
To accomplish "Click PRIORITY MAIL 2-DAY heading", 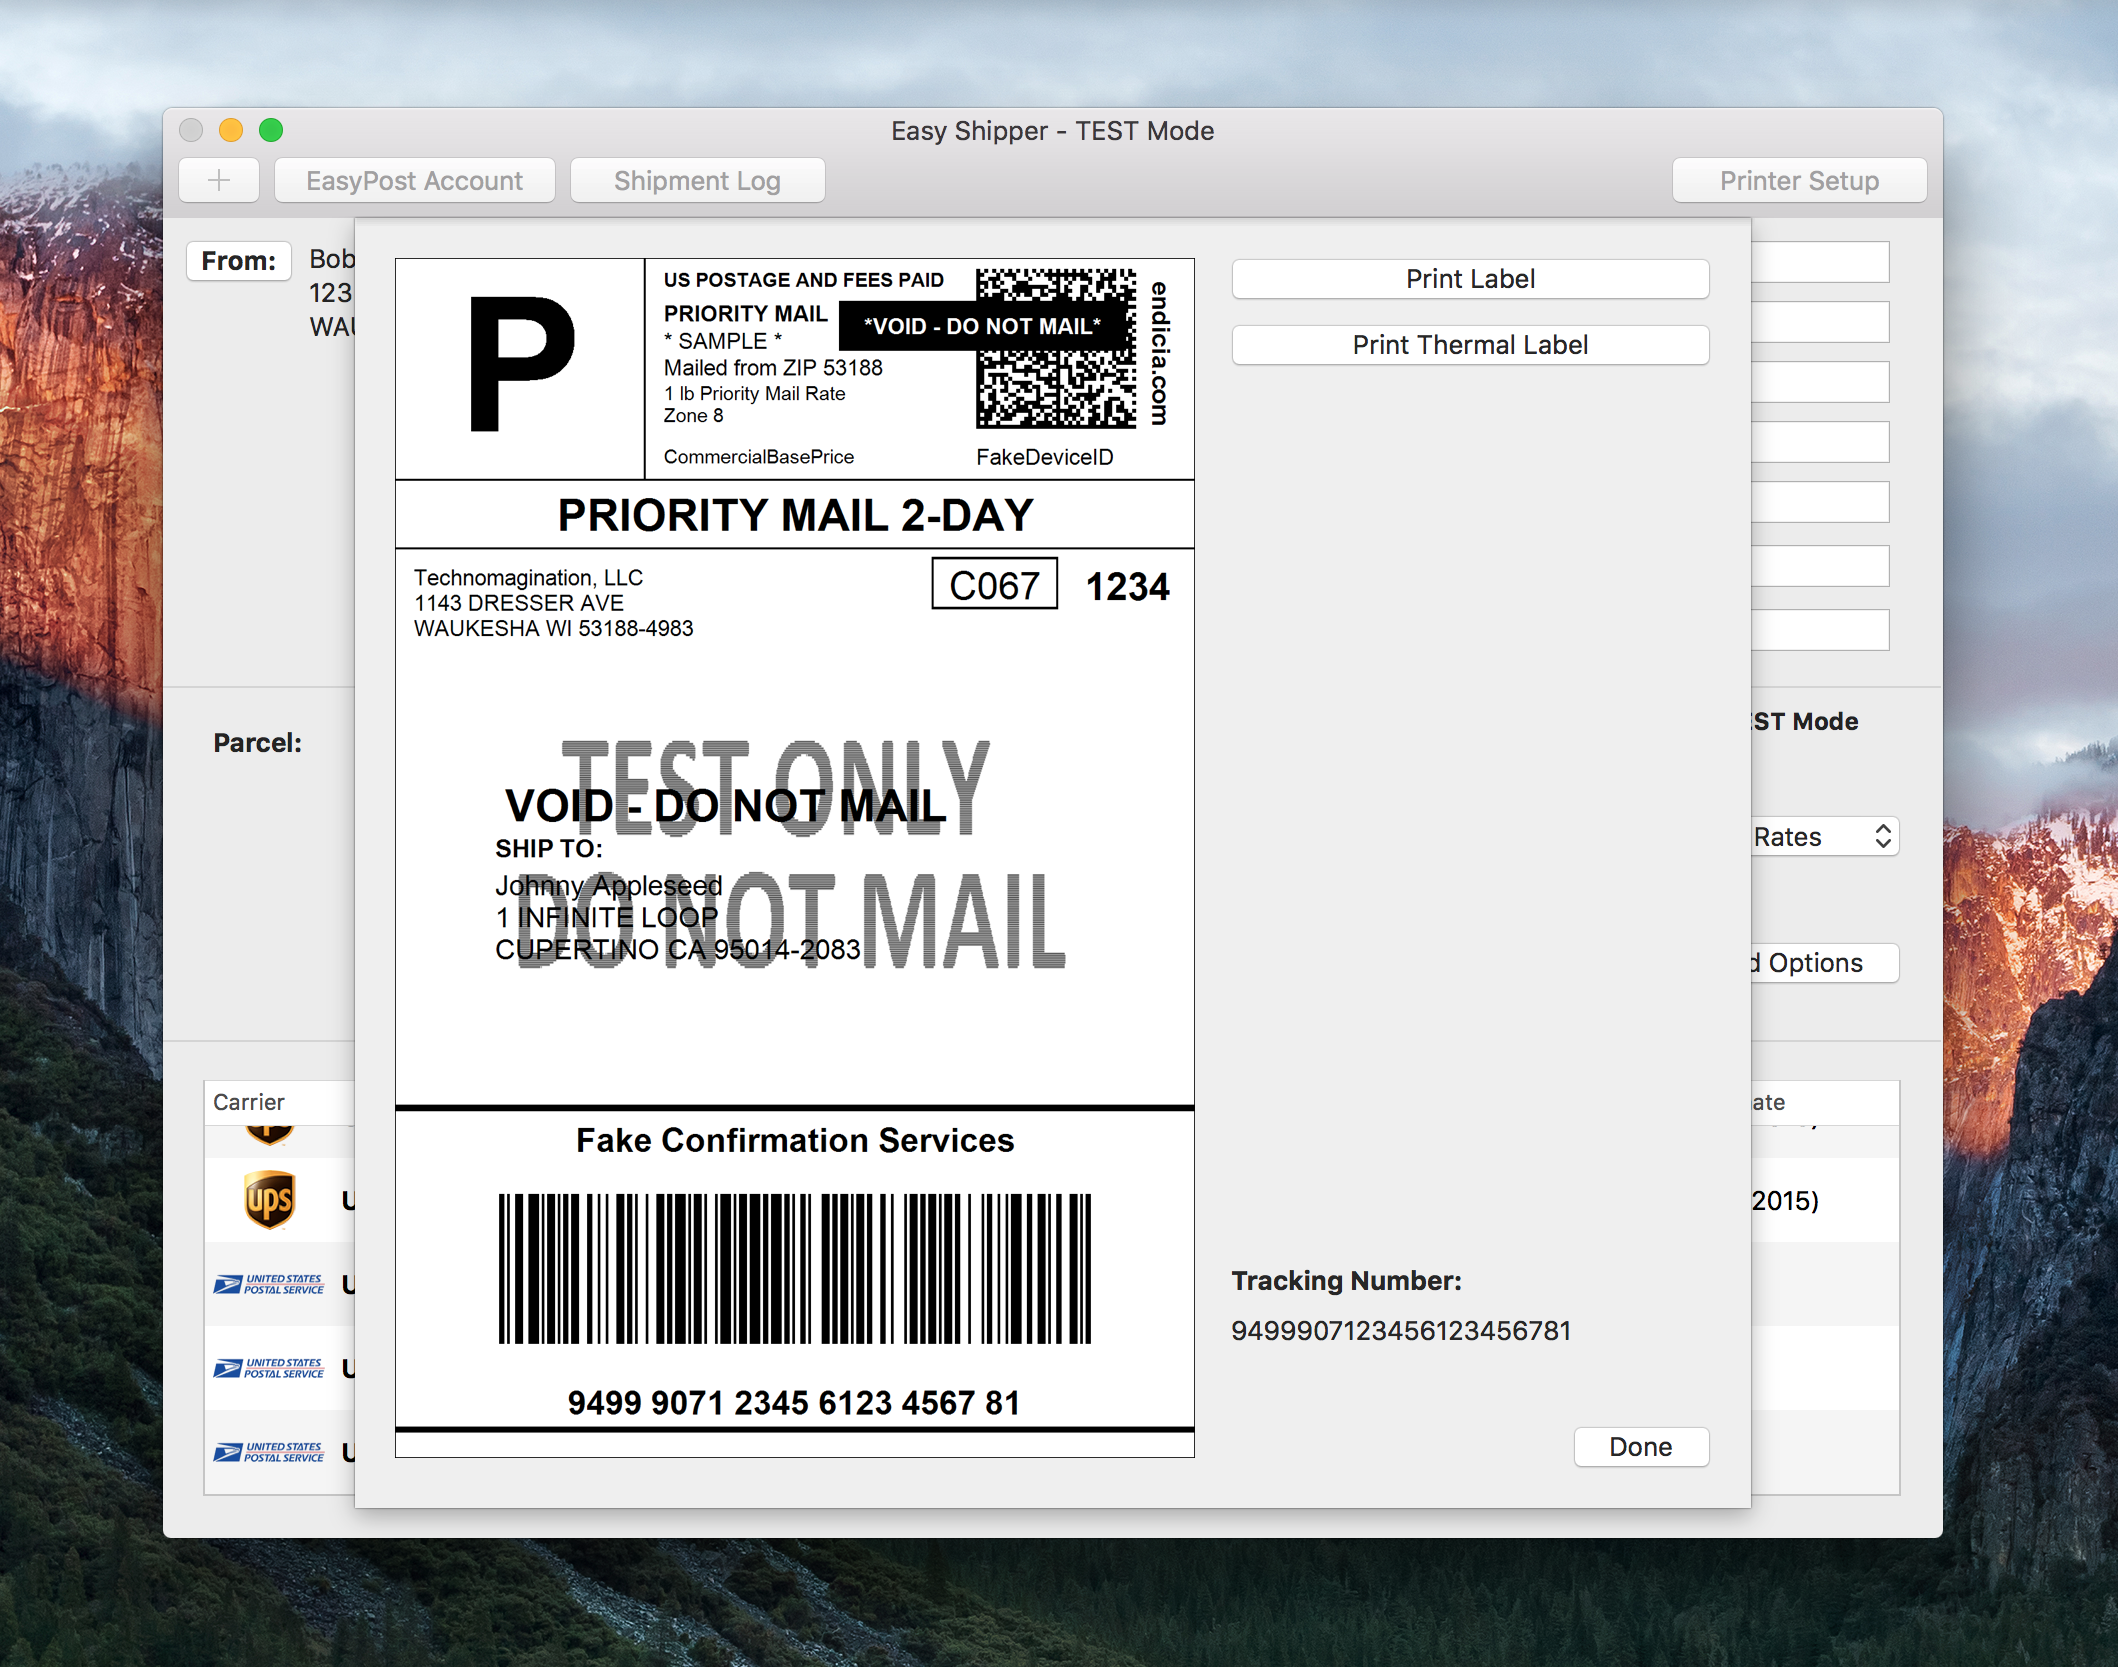I will [795, 515].
